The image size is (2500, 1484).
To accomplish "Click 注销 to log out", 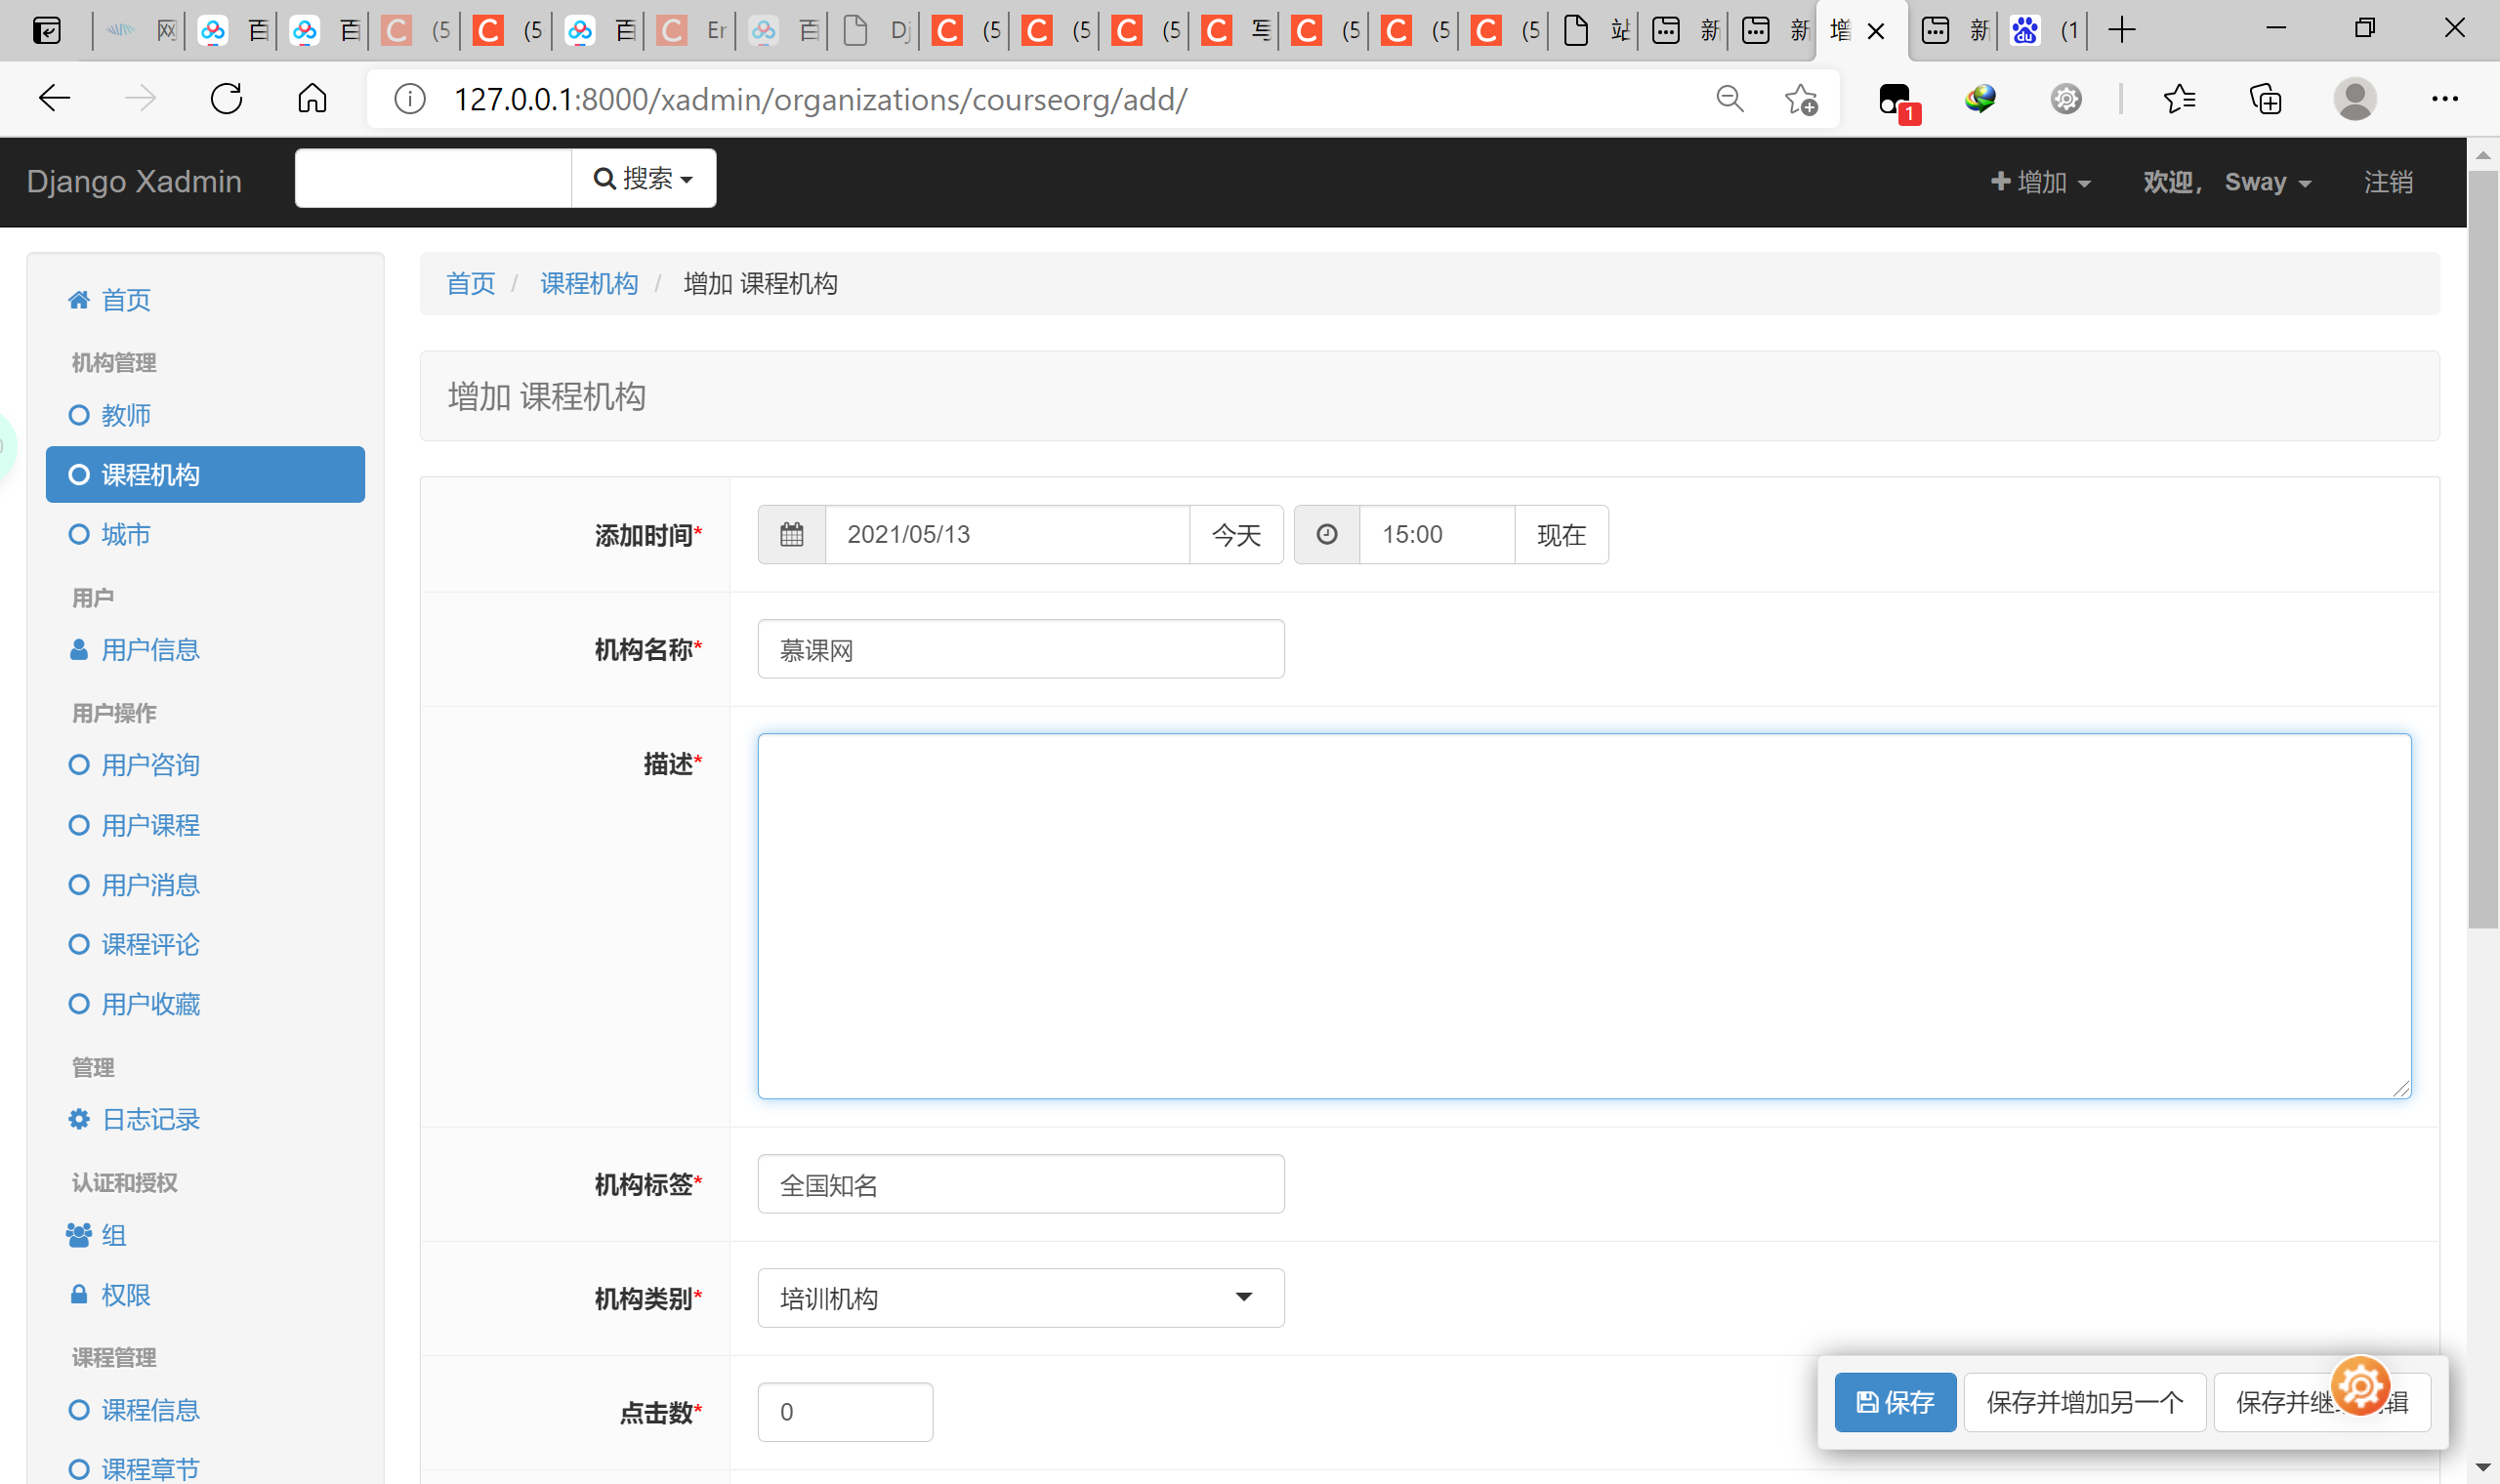I will pos(2388,182).
